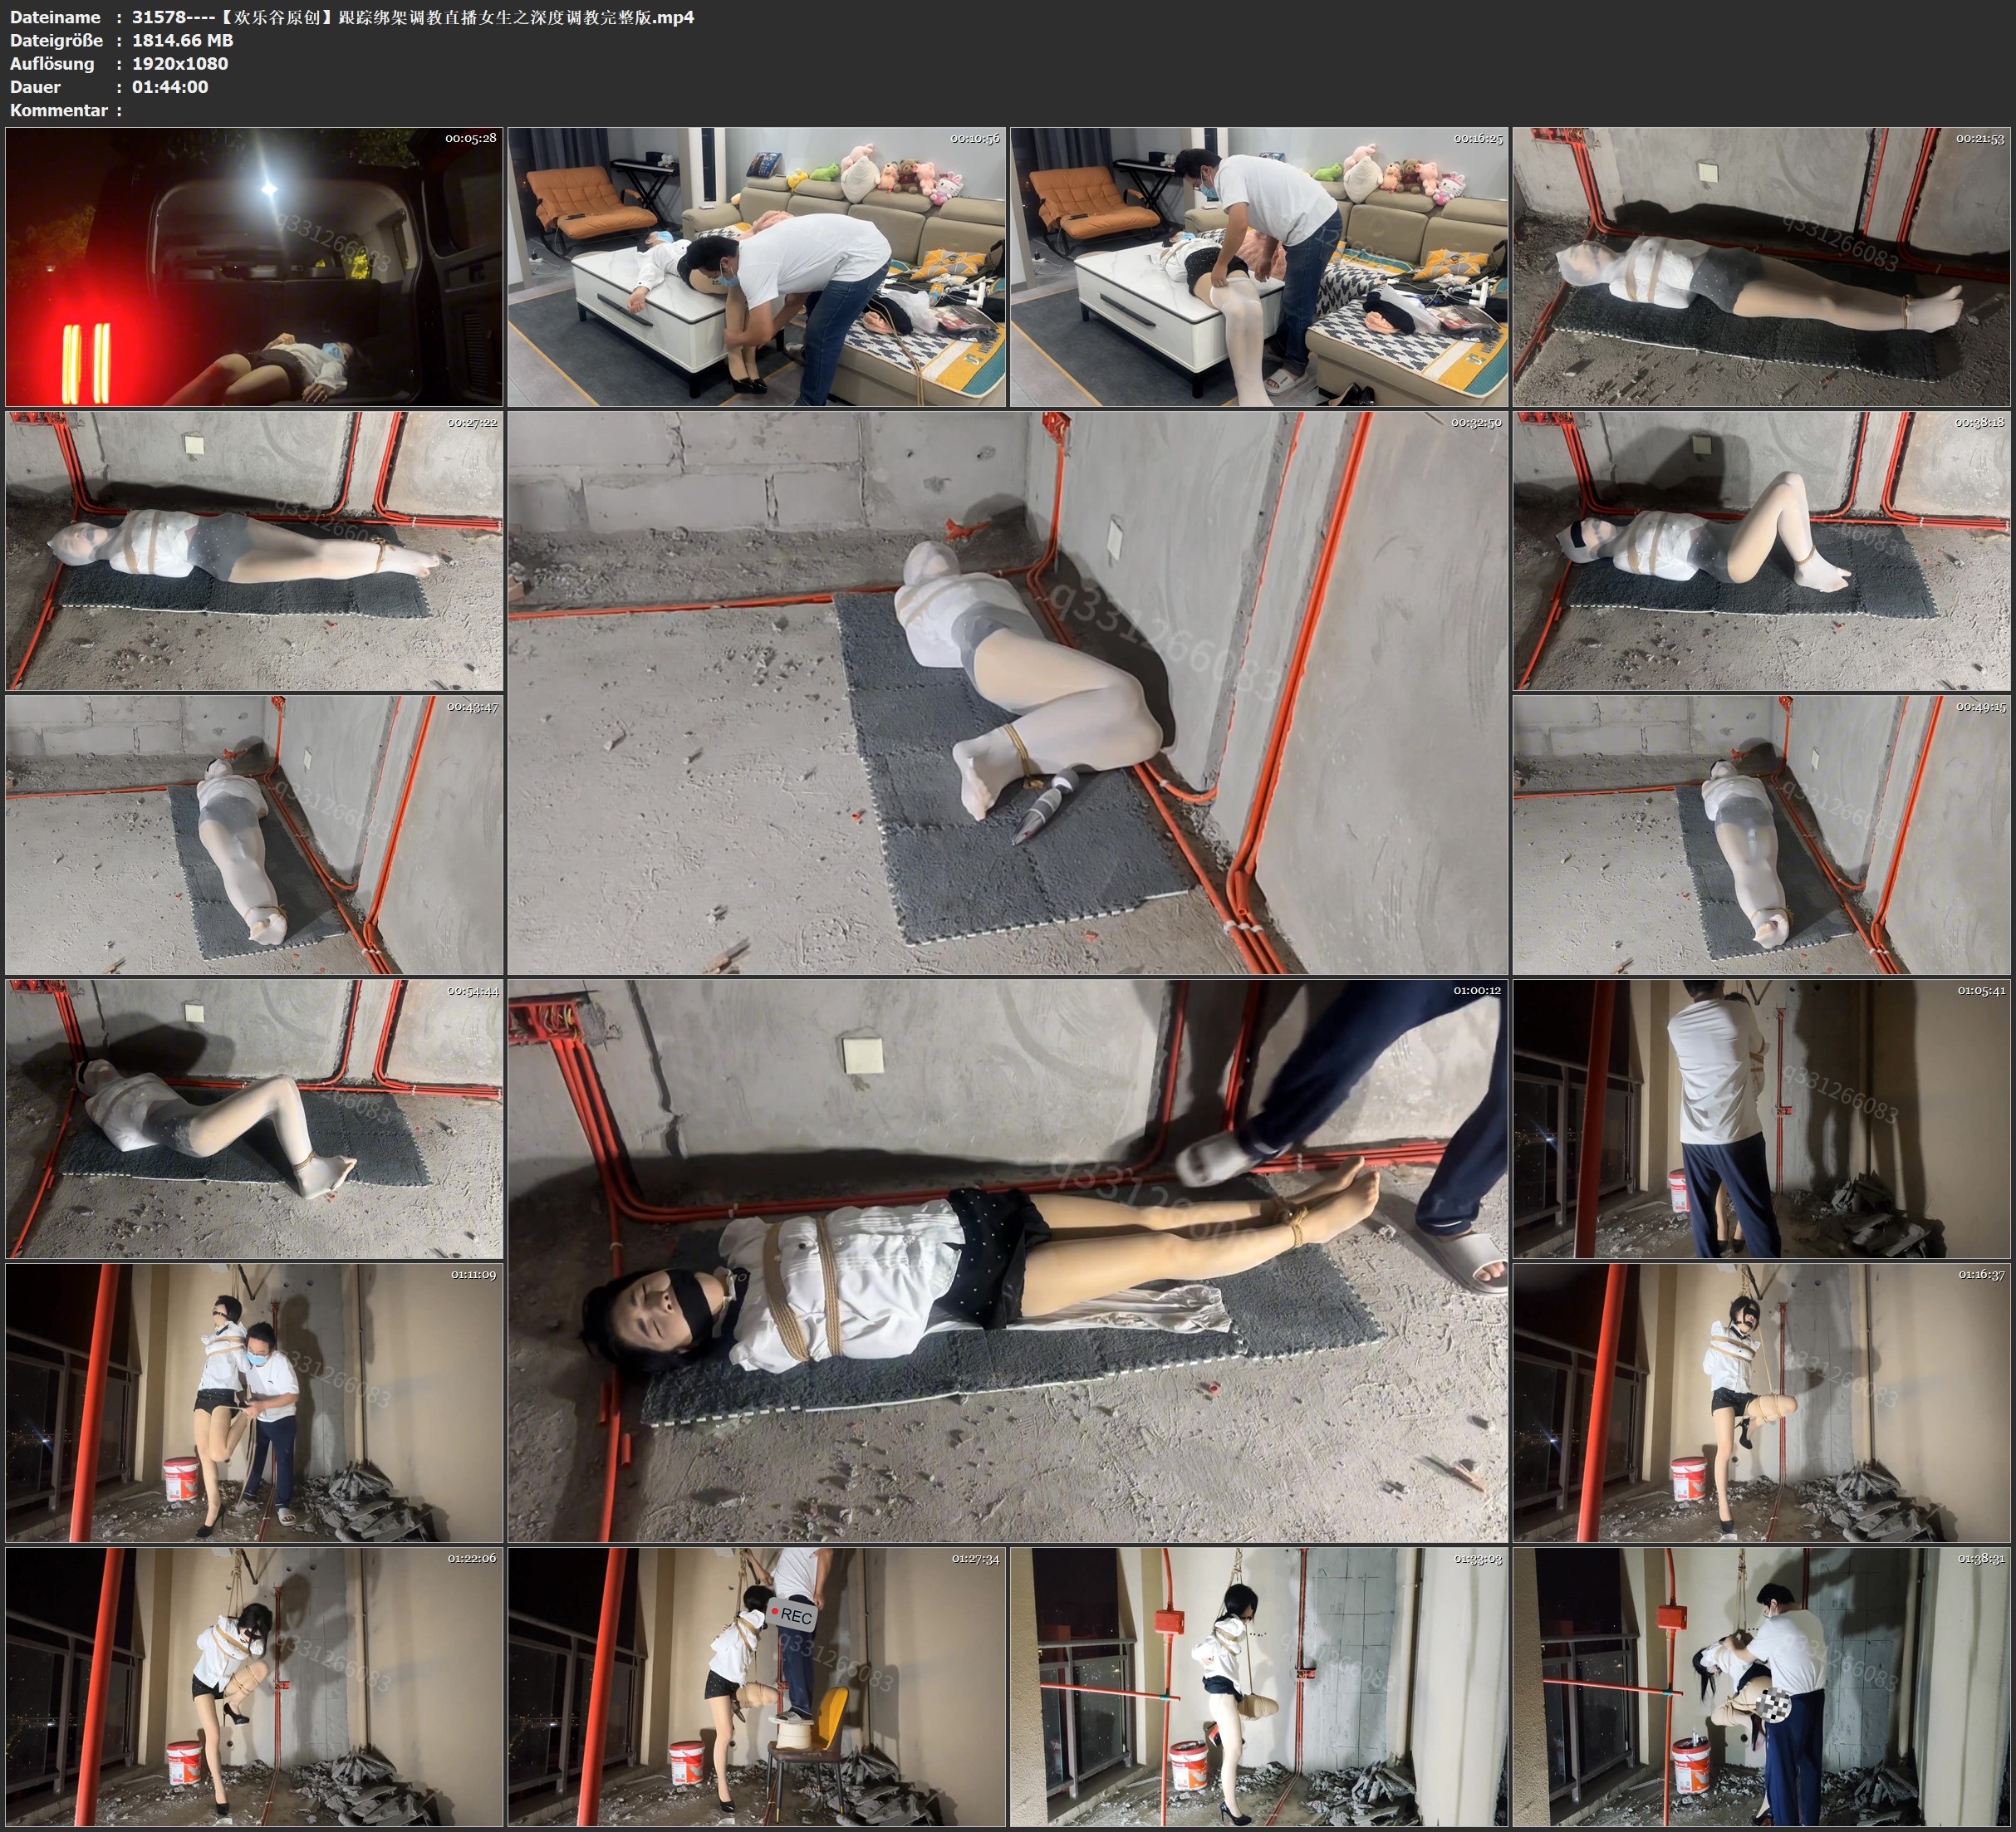The image size is (2016, 1832).
Task: Select the frame at 01:16:37
Action: click(x=1762, y=1402)
